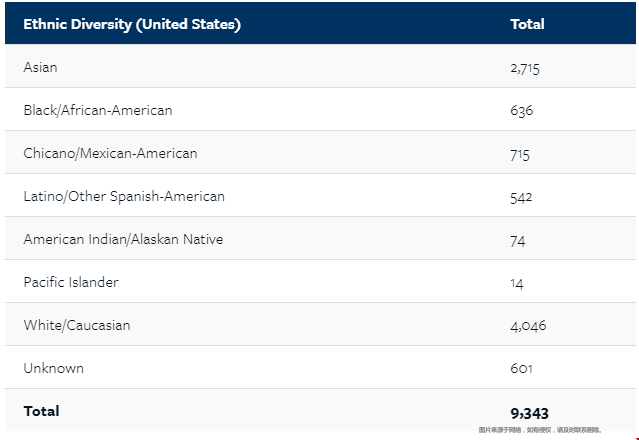
Task: Select the Pacific Islander row label
Action: [71, 282]
